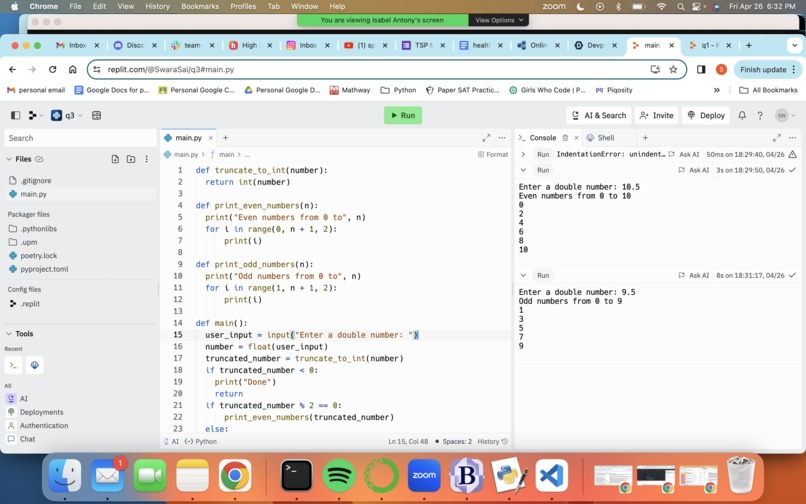
Task: Open Spotify from the dock
Action: [x=339, y=475]
